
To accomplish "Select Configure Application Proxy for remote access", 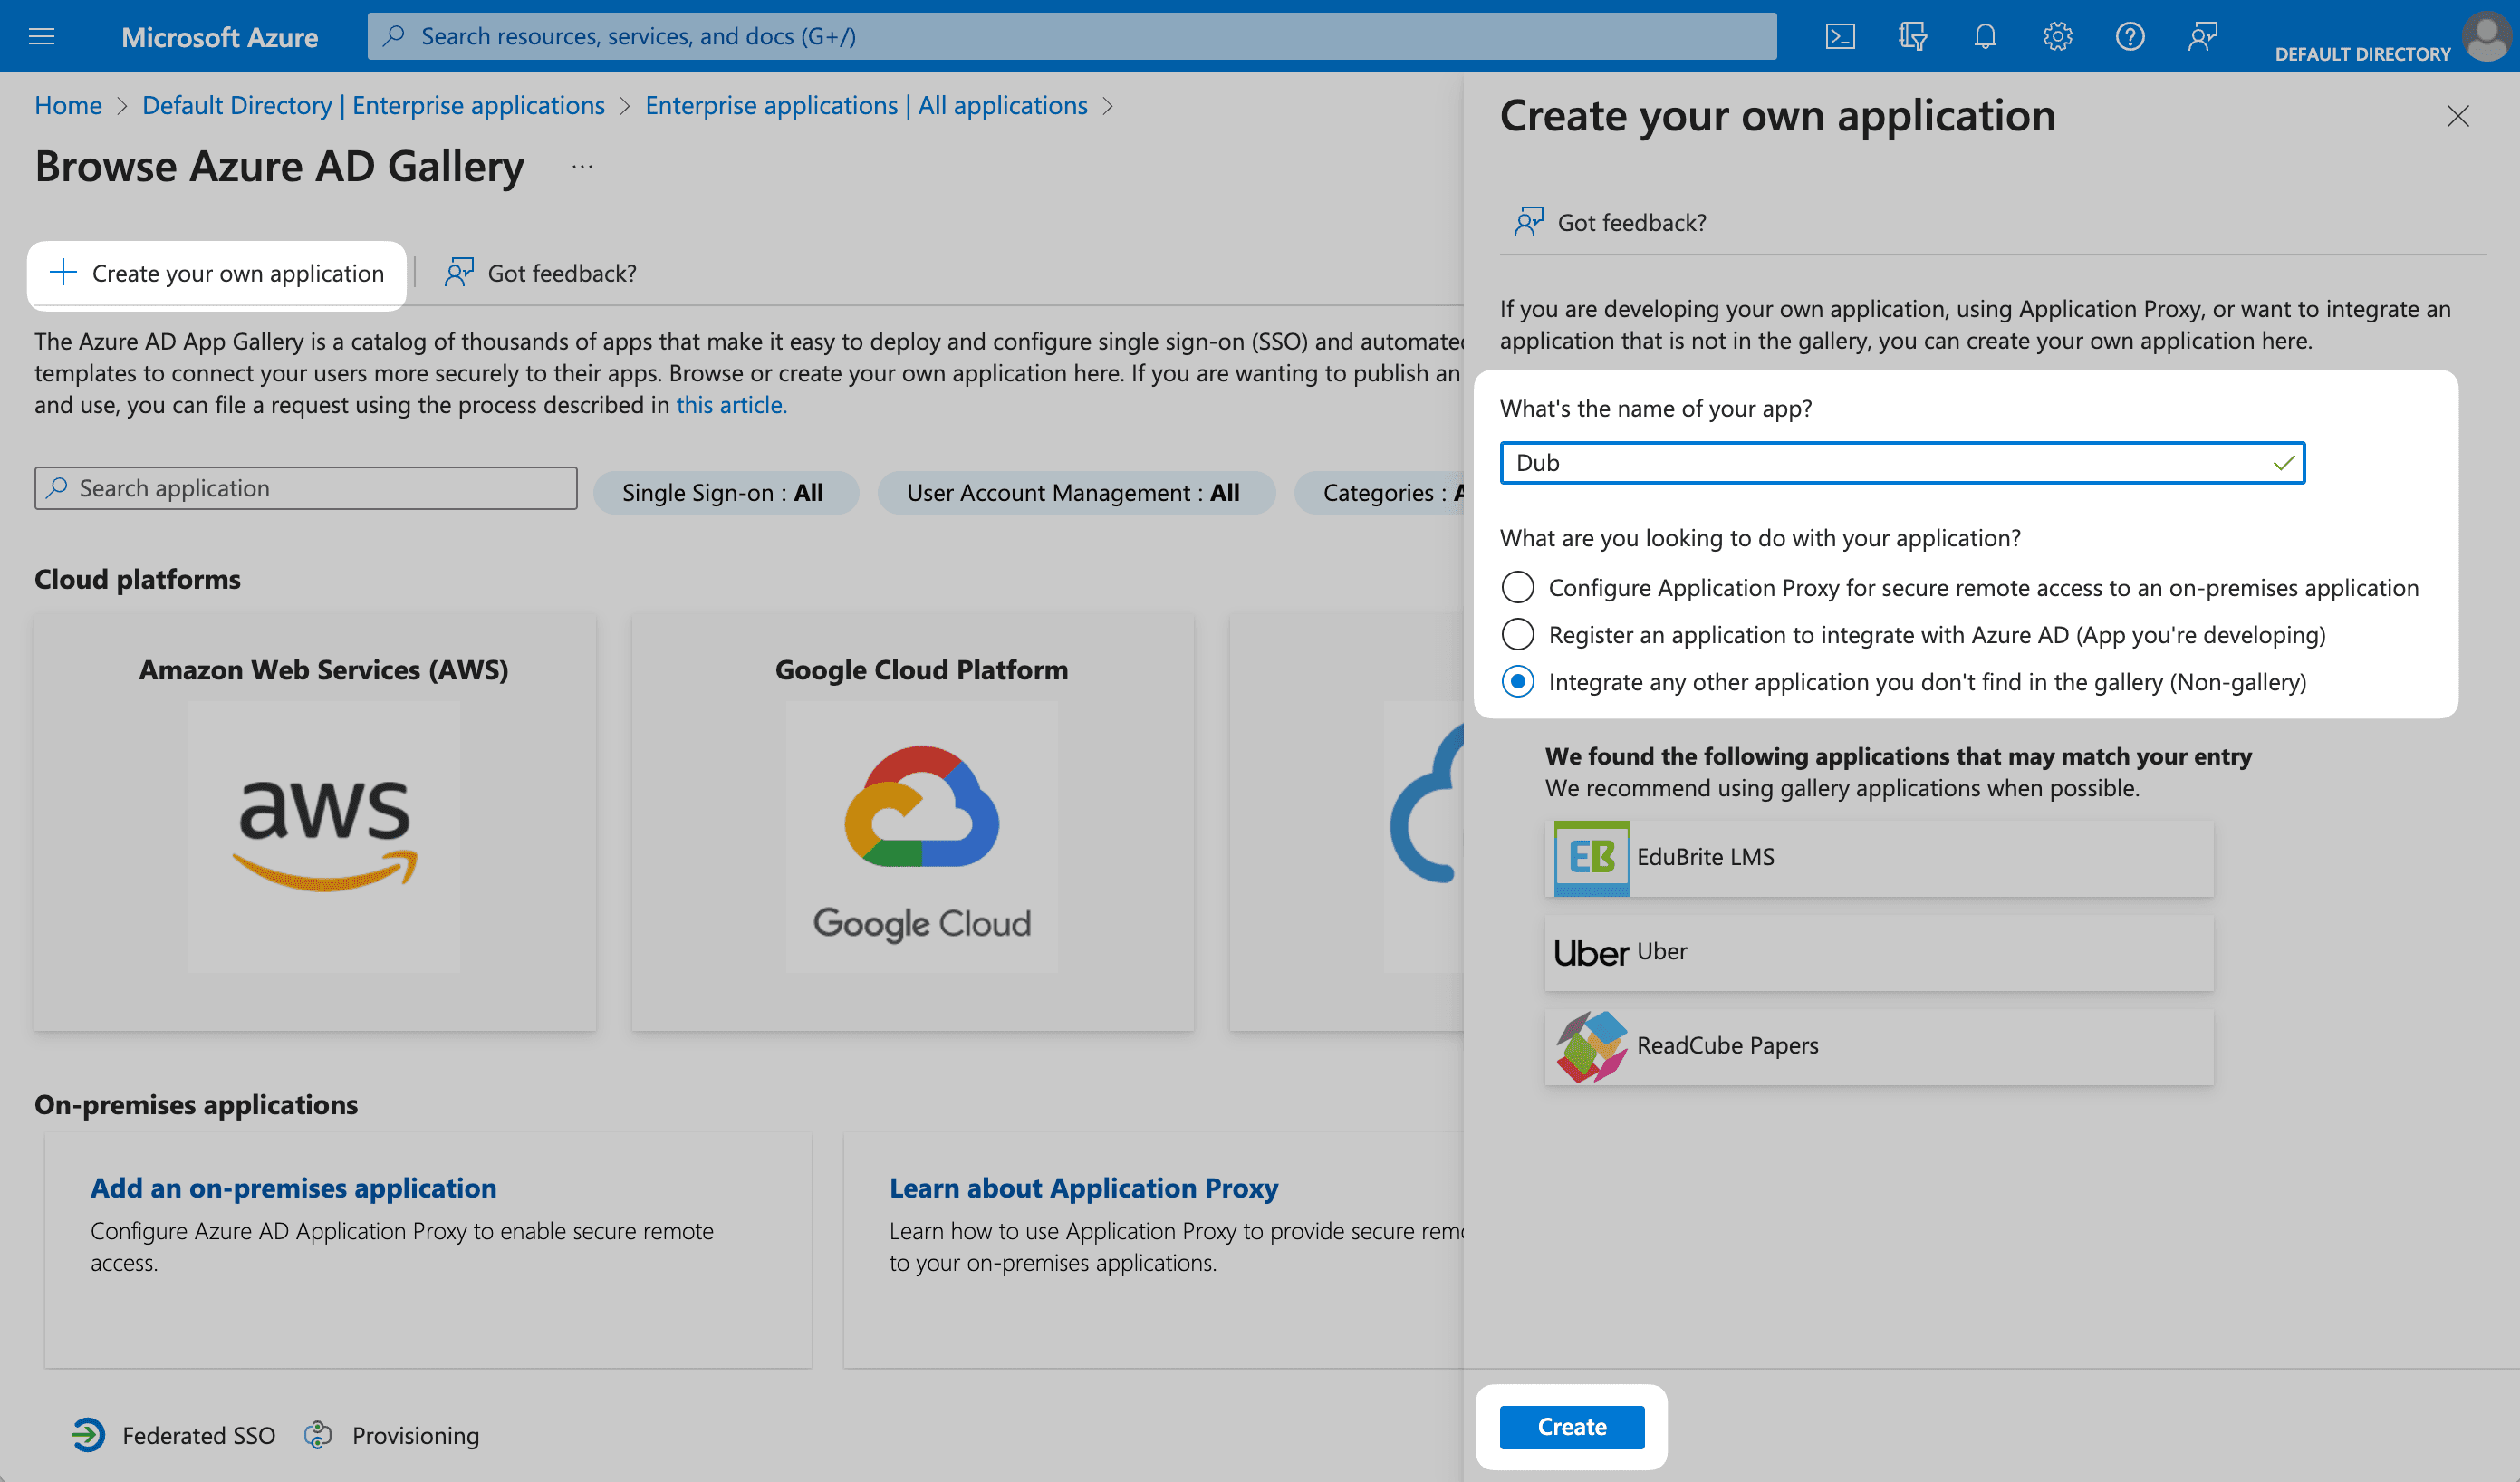I will point(1518,587).
